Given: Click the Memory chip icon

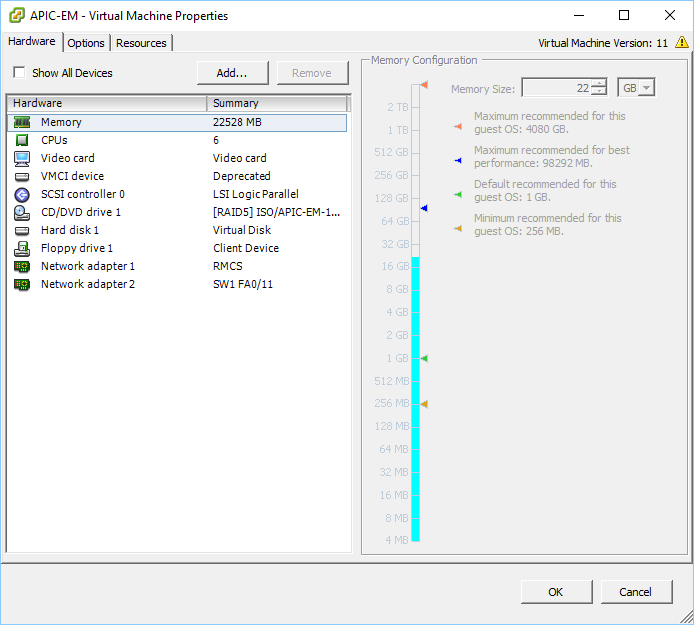Looking at the screenshot, I should click(22, 122).
